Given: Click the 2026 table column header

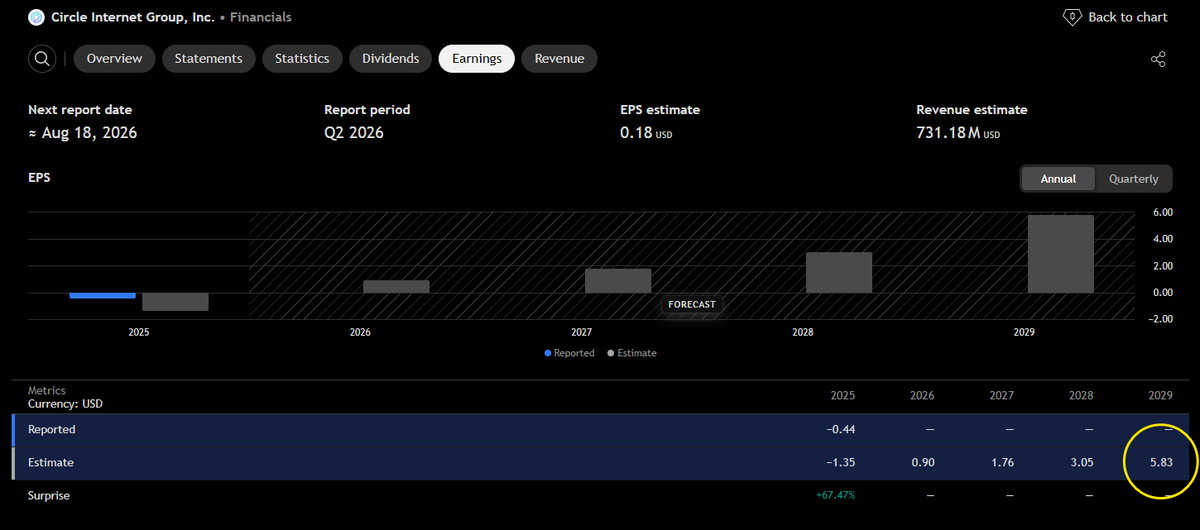Looking at the screenshot, I should click(922, 396).
